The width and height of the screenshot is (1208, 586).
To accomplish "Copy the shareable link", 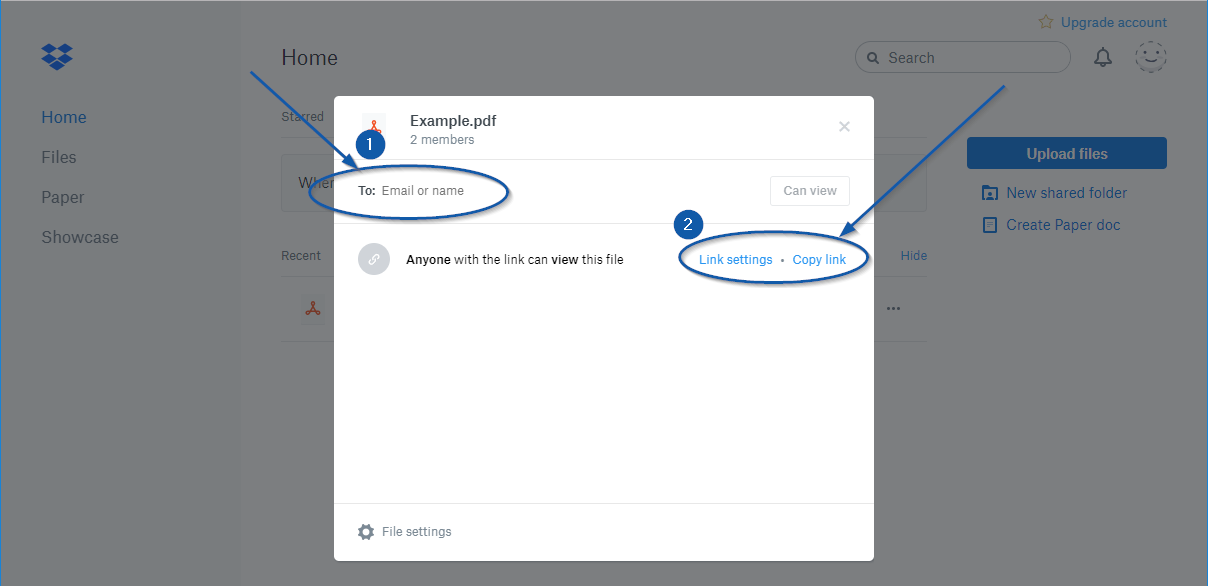I will point(819,258).
